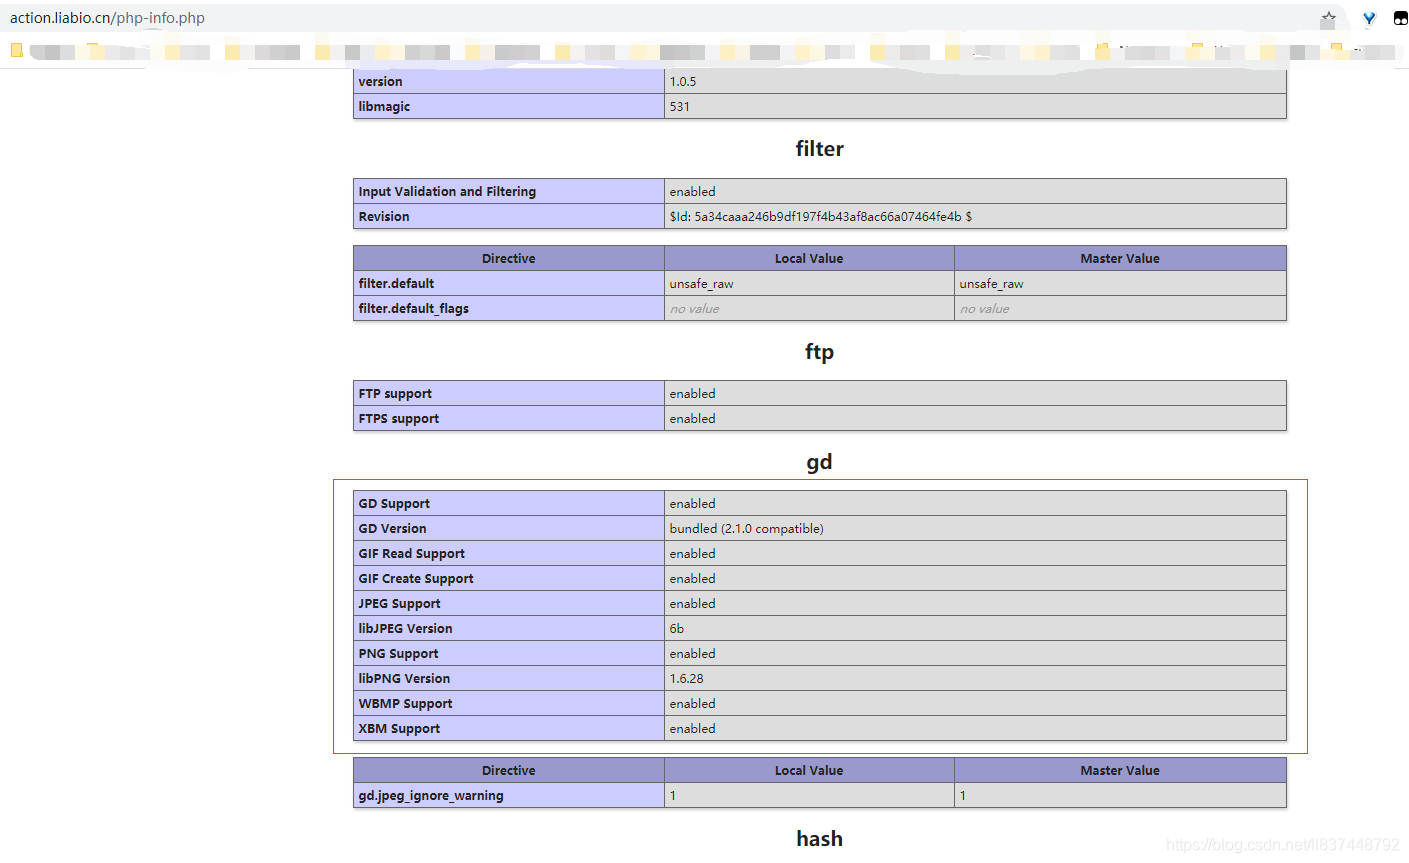Screen dimensions: 1409x863
Task: Click the 'GIF Create Support' label
Action: pos(416,579)
